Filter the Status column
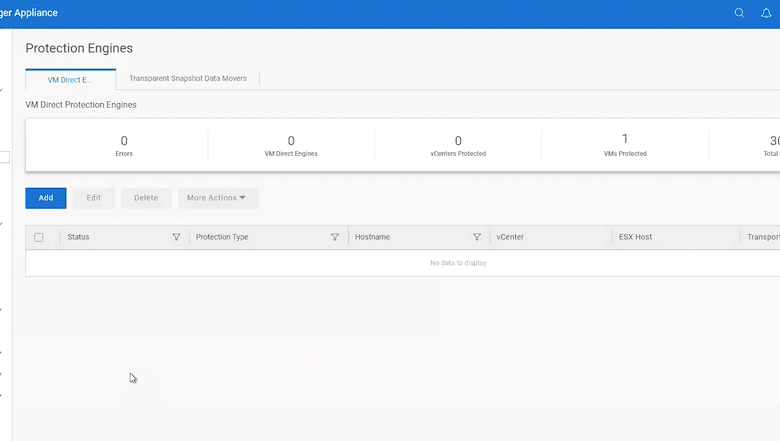 [176, 237]
